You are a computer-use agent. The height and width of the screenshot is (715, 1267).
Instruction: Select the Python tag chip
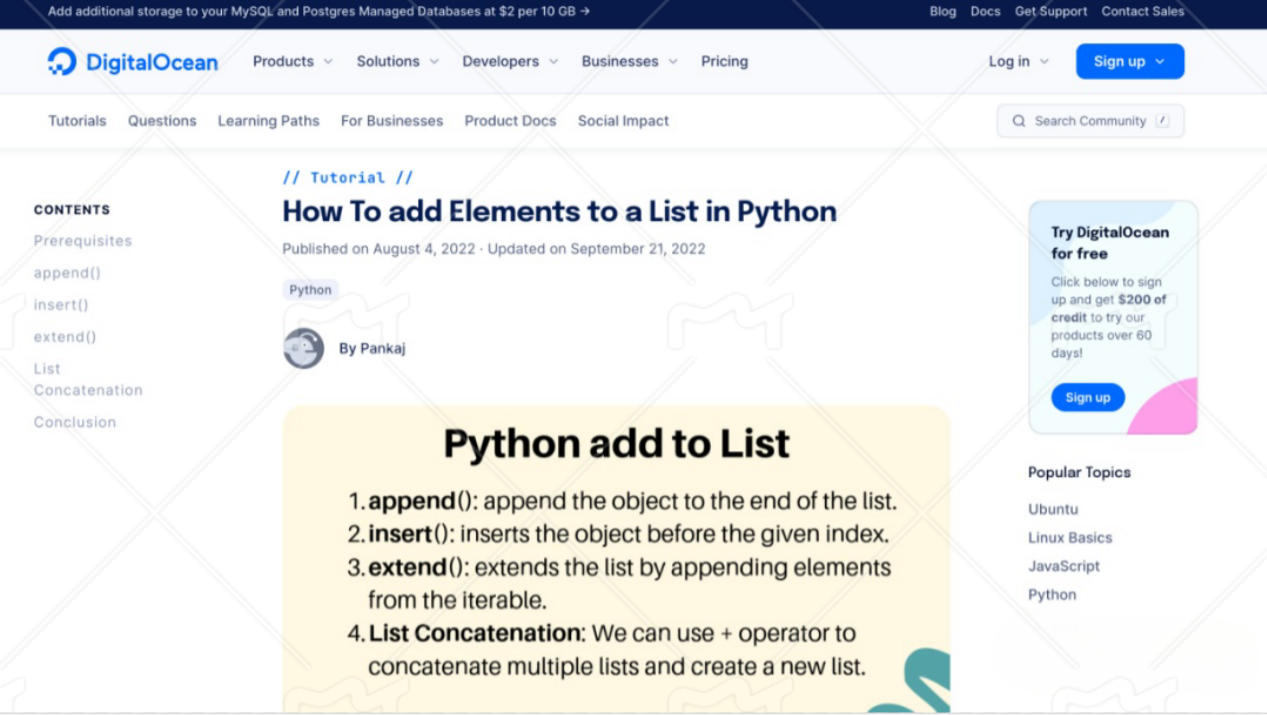click(310, 290)
